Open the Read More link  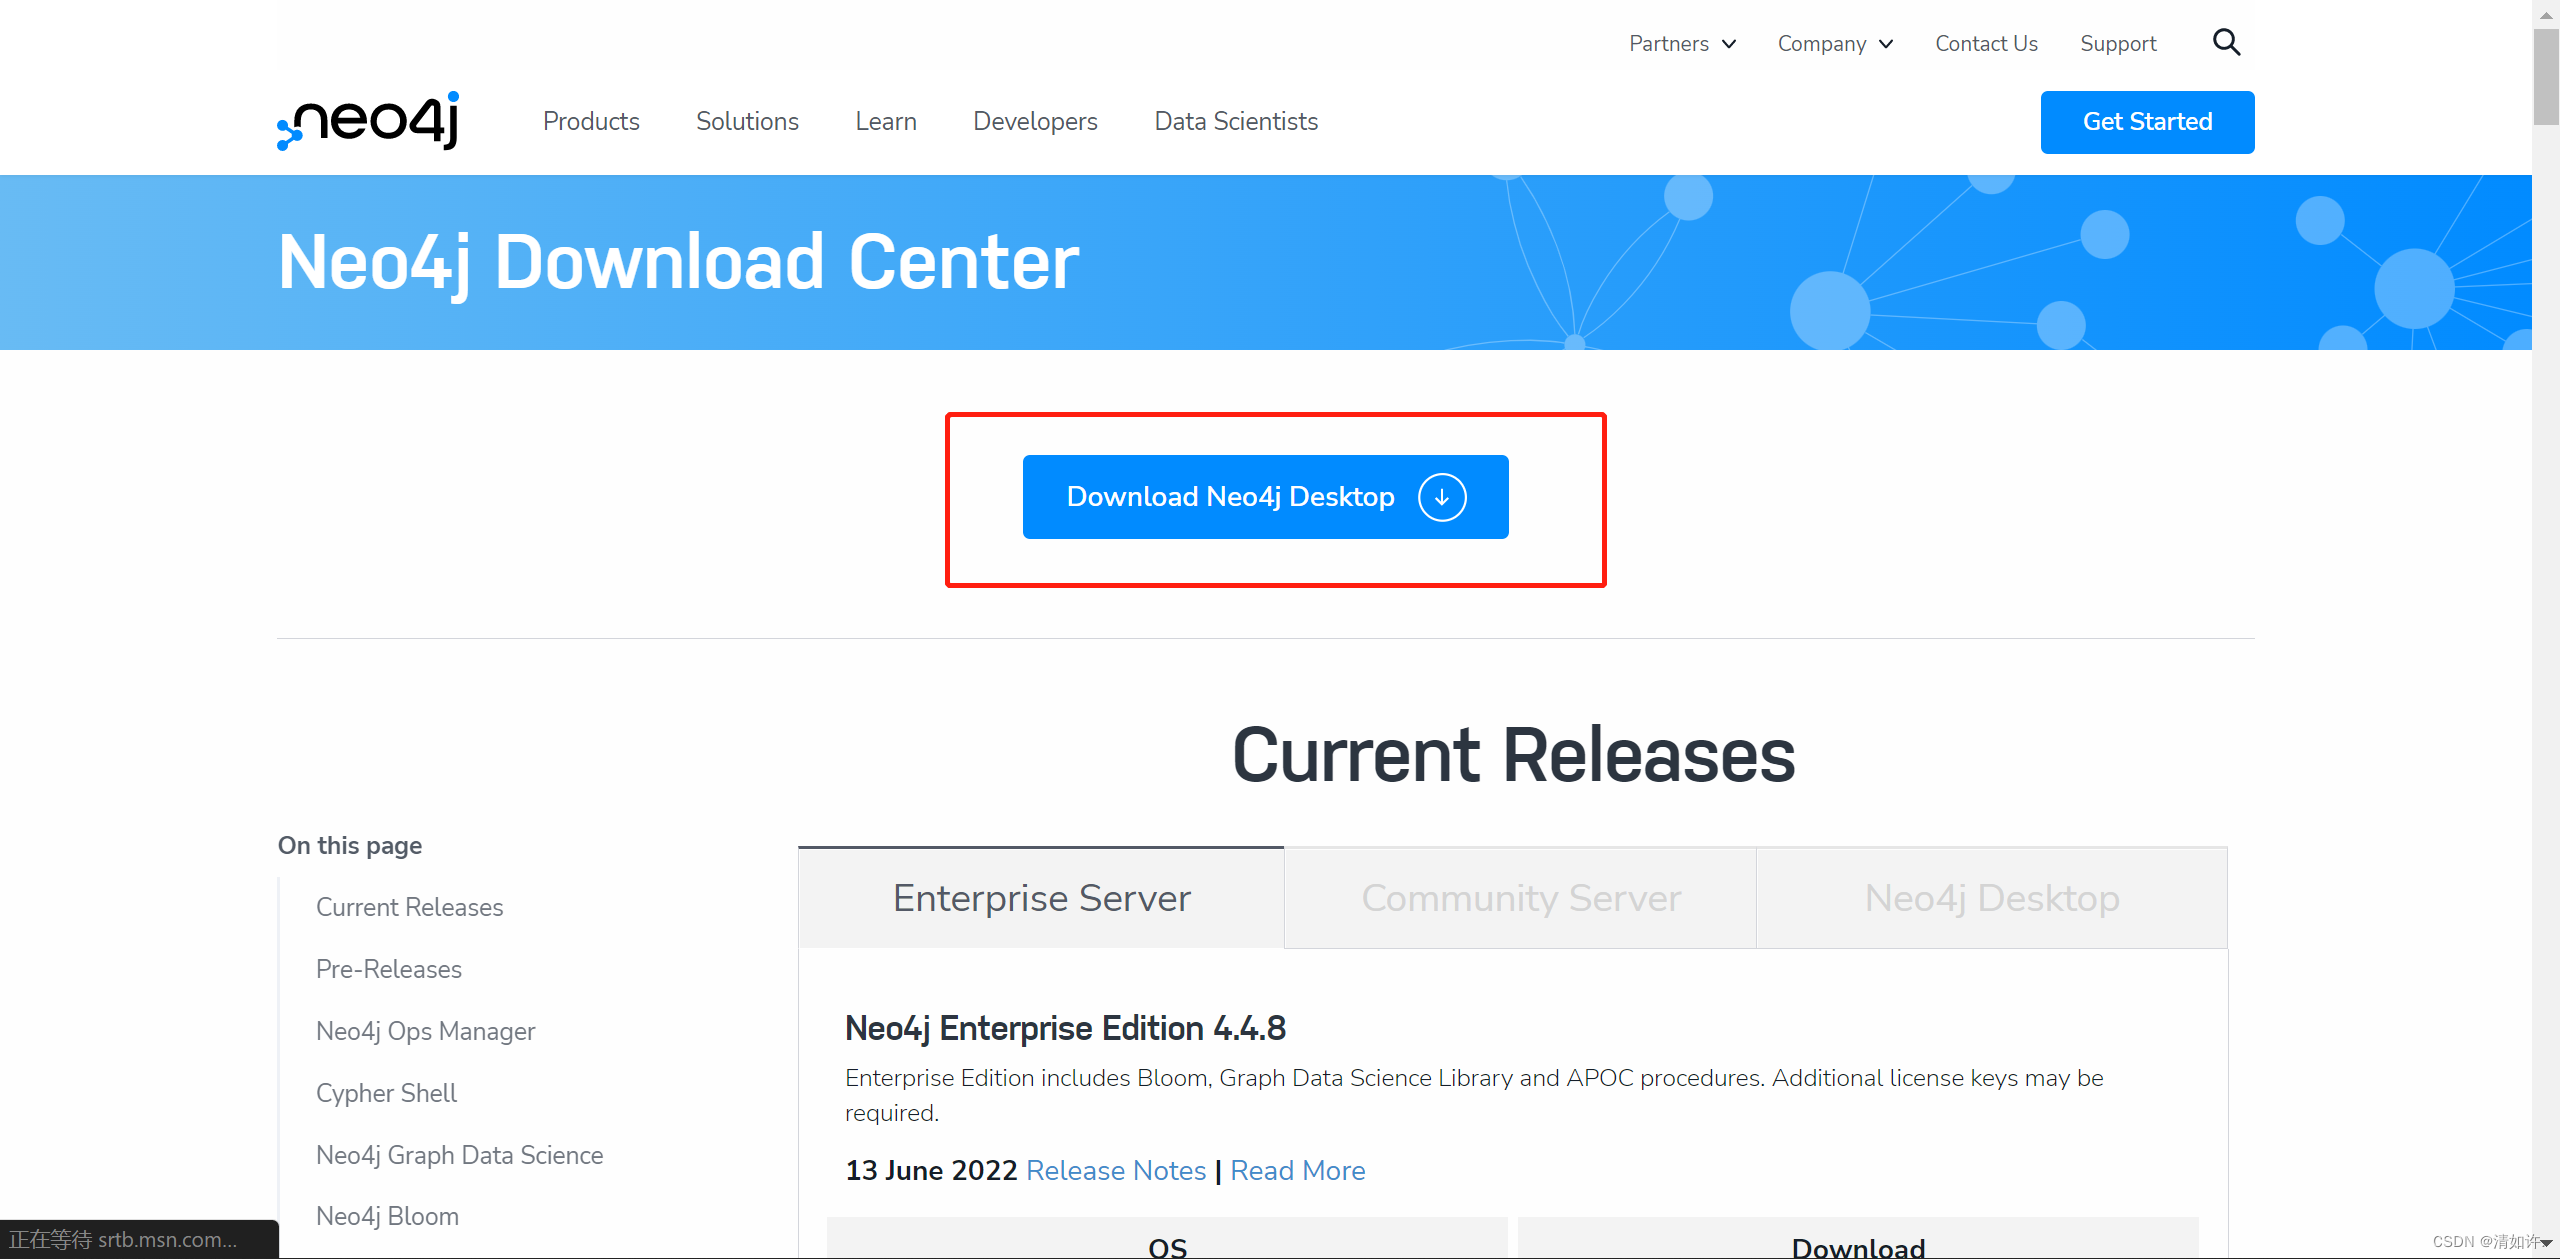[1297, 1170]
